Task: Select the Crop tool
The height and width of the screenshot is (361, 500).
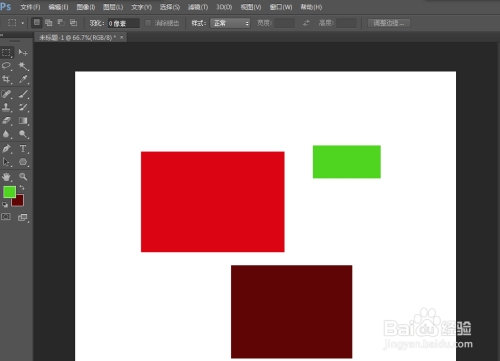Action: [x=6, y=79]
